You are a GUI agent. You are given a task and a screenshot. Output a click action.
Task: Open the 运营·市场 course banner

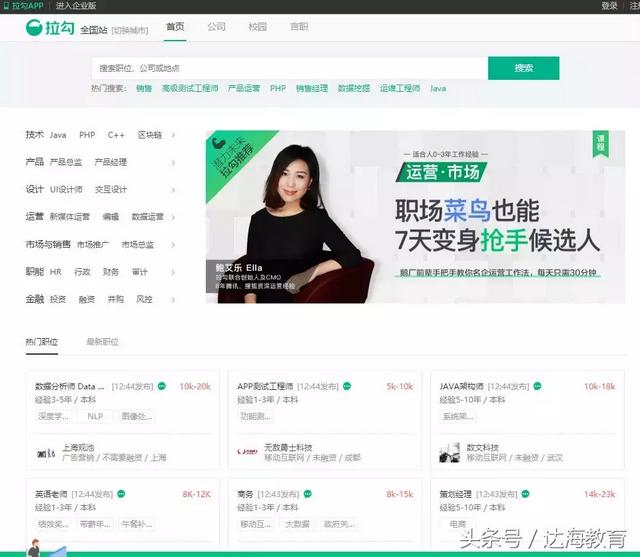415,217
